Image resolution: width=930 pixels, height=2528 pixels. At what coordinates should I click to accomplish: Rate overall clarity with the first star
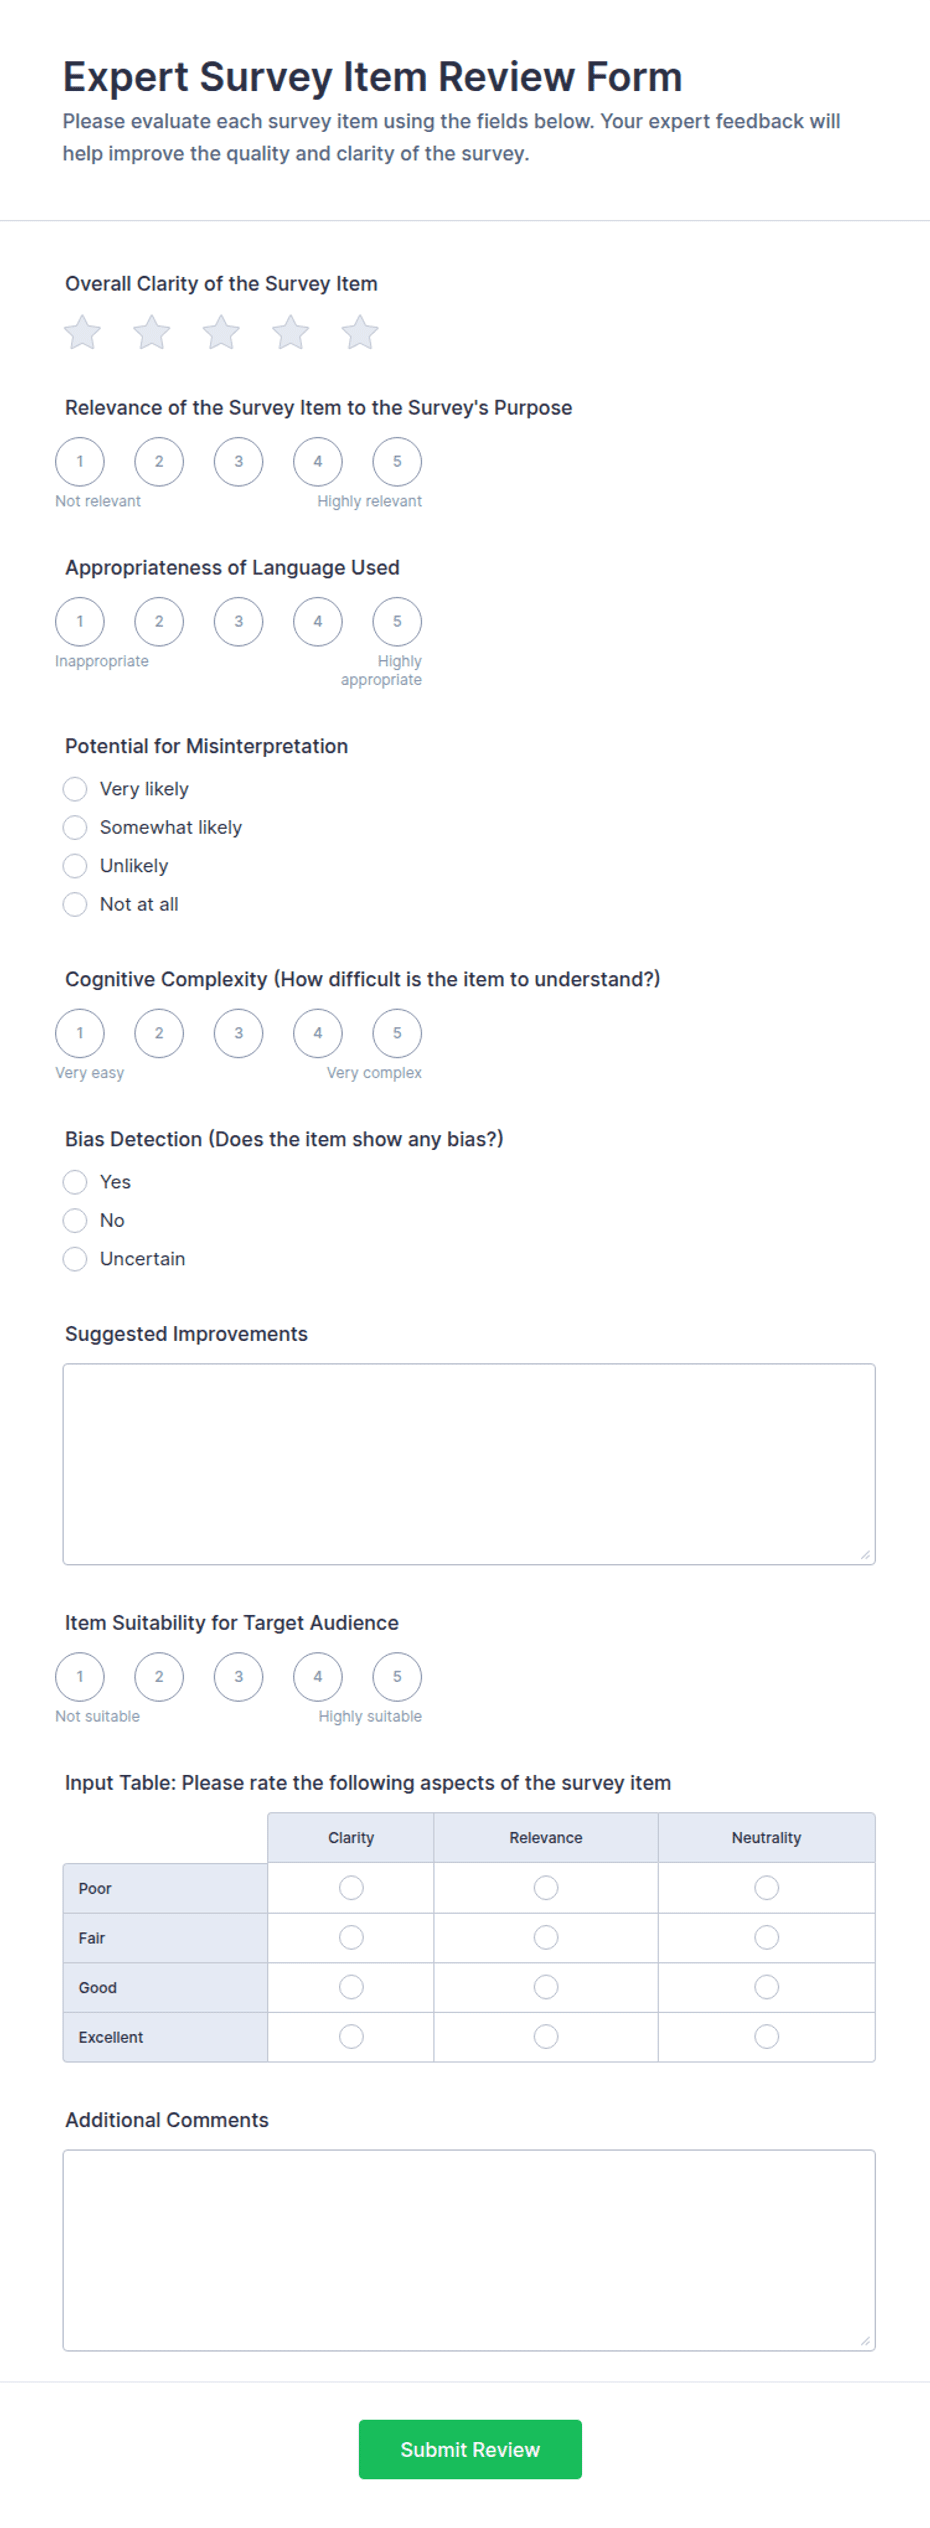point(82,333)
